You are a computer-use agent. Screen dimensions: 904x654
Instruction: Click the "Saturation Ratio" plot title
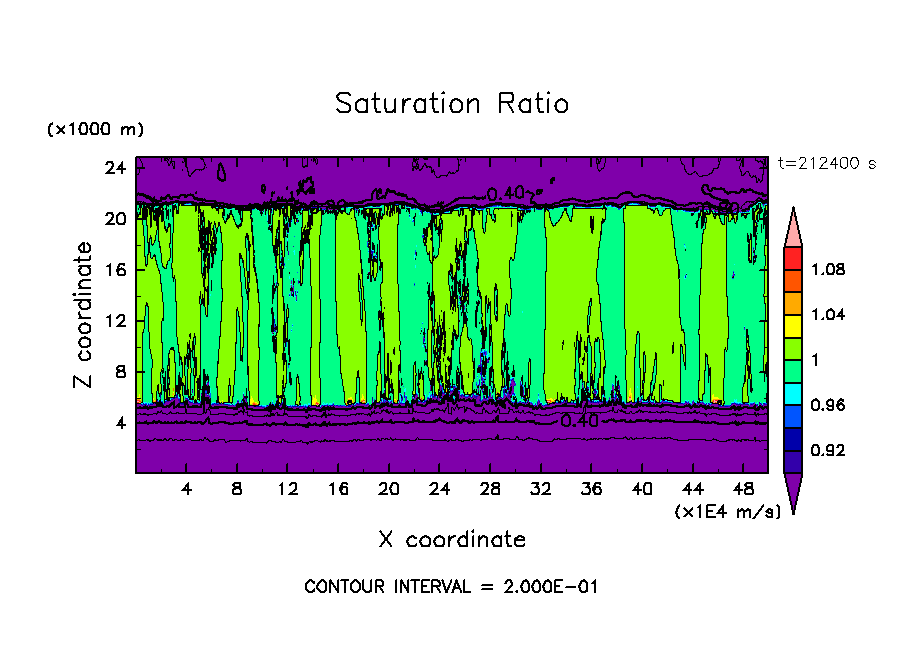[x=451, y=104]
